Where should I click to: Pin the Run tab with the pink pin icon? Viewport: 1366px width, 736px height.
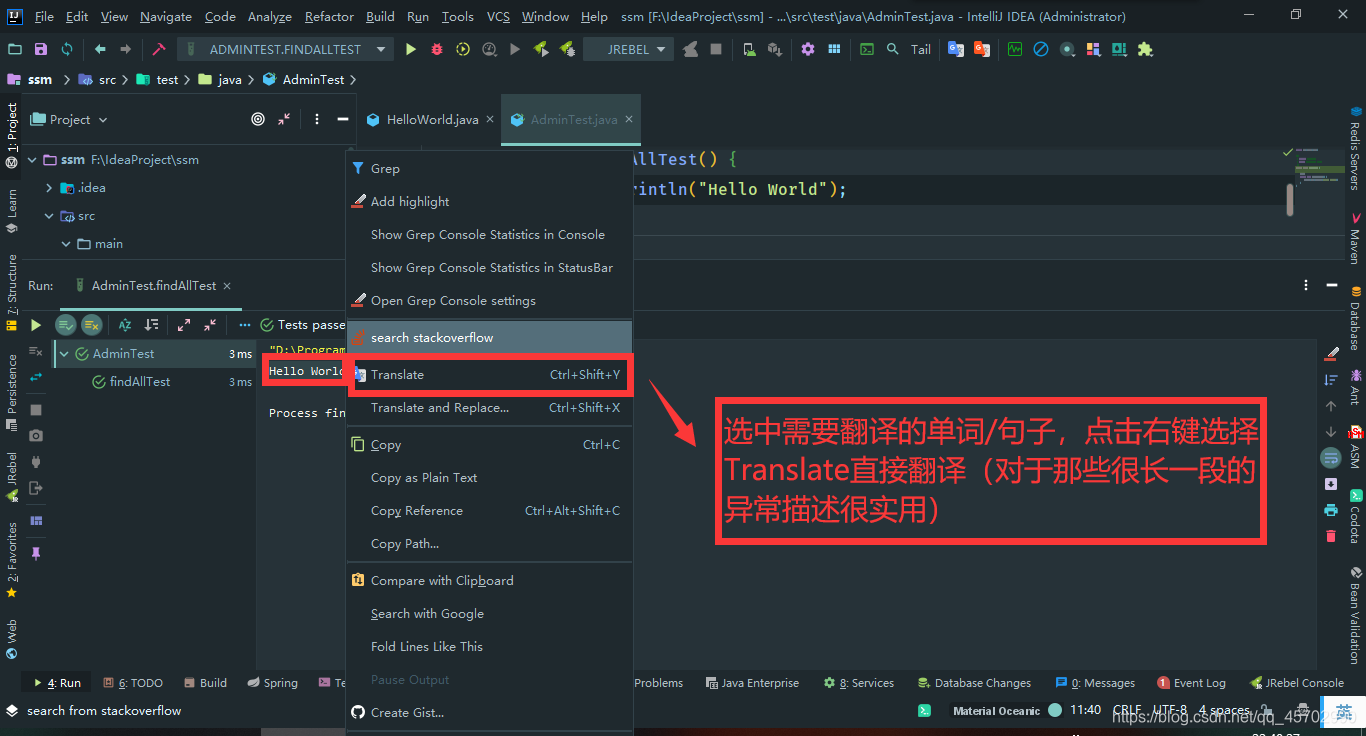36,553
